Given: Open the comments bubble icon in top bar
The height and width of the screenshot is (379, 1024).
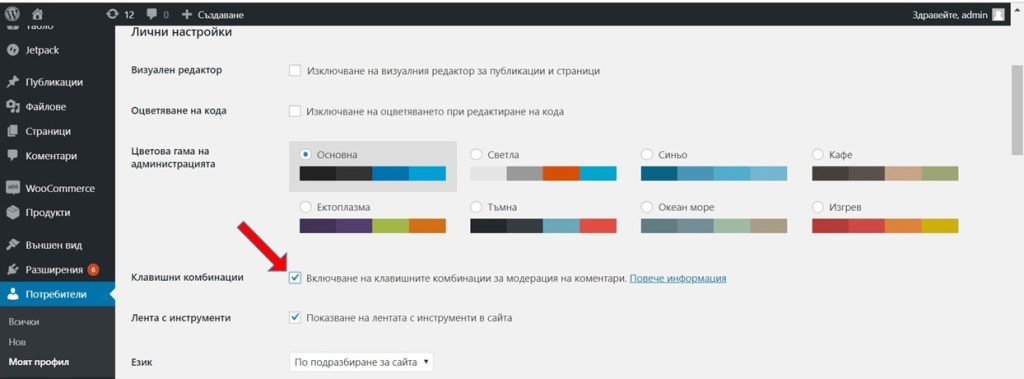Looking at the screenshot, I should coord(152,14).
